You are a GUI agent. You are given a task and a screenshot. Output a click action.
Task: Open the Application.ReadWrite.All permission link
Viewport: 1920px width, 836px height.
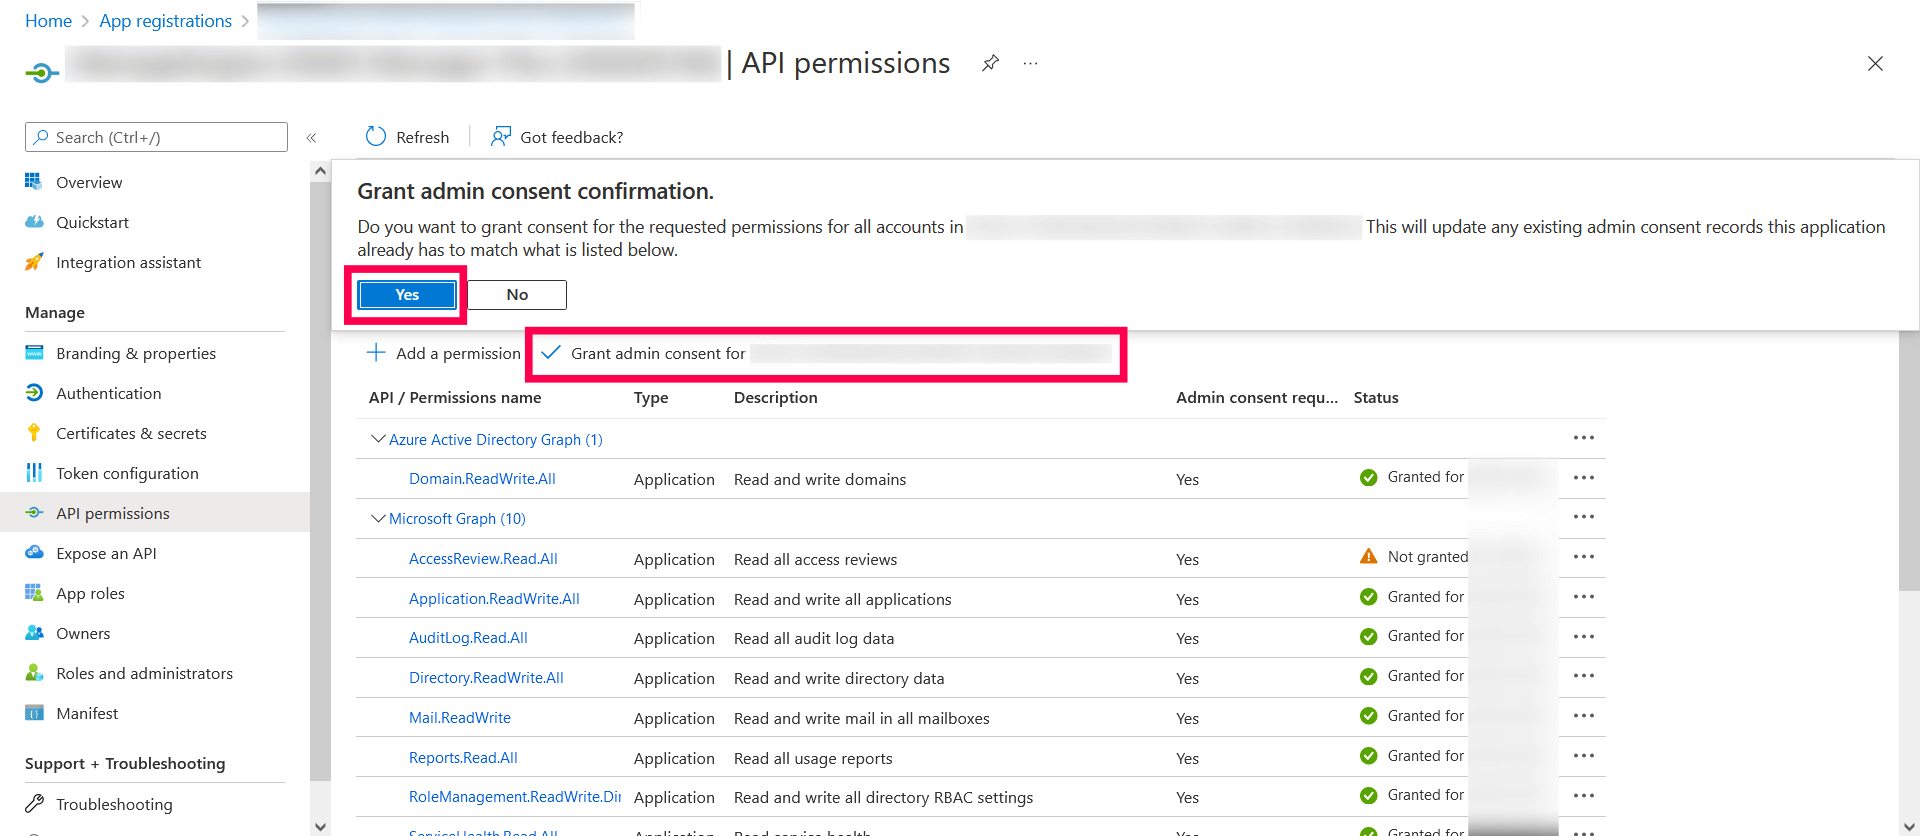pos(494,599)
